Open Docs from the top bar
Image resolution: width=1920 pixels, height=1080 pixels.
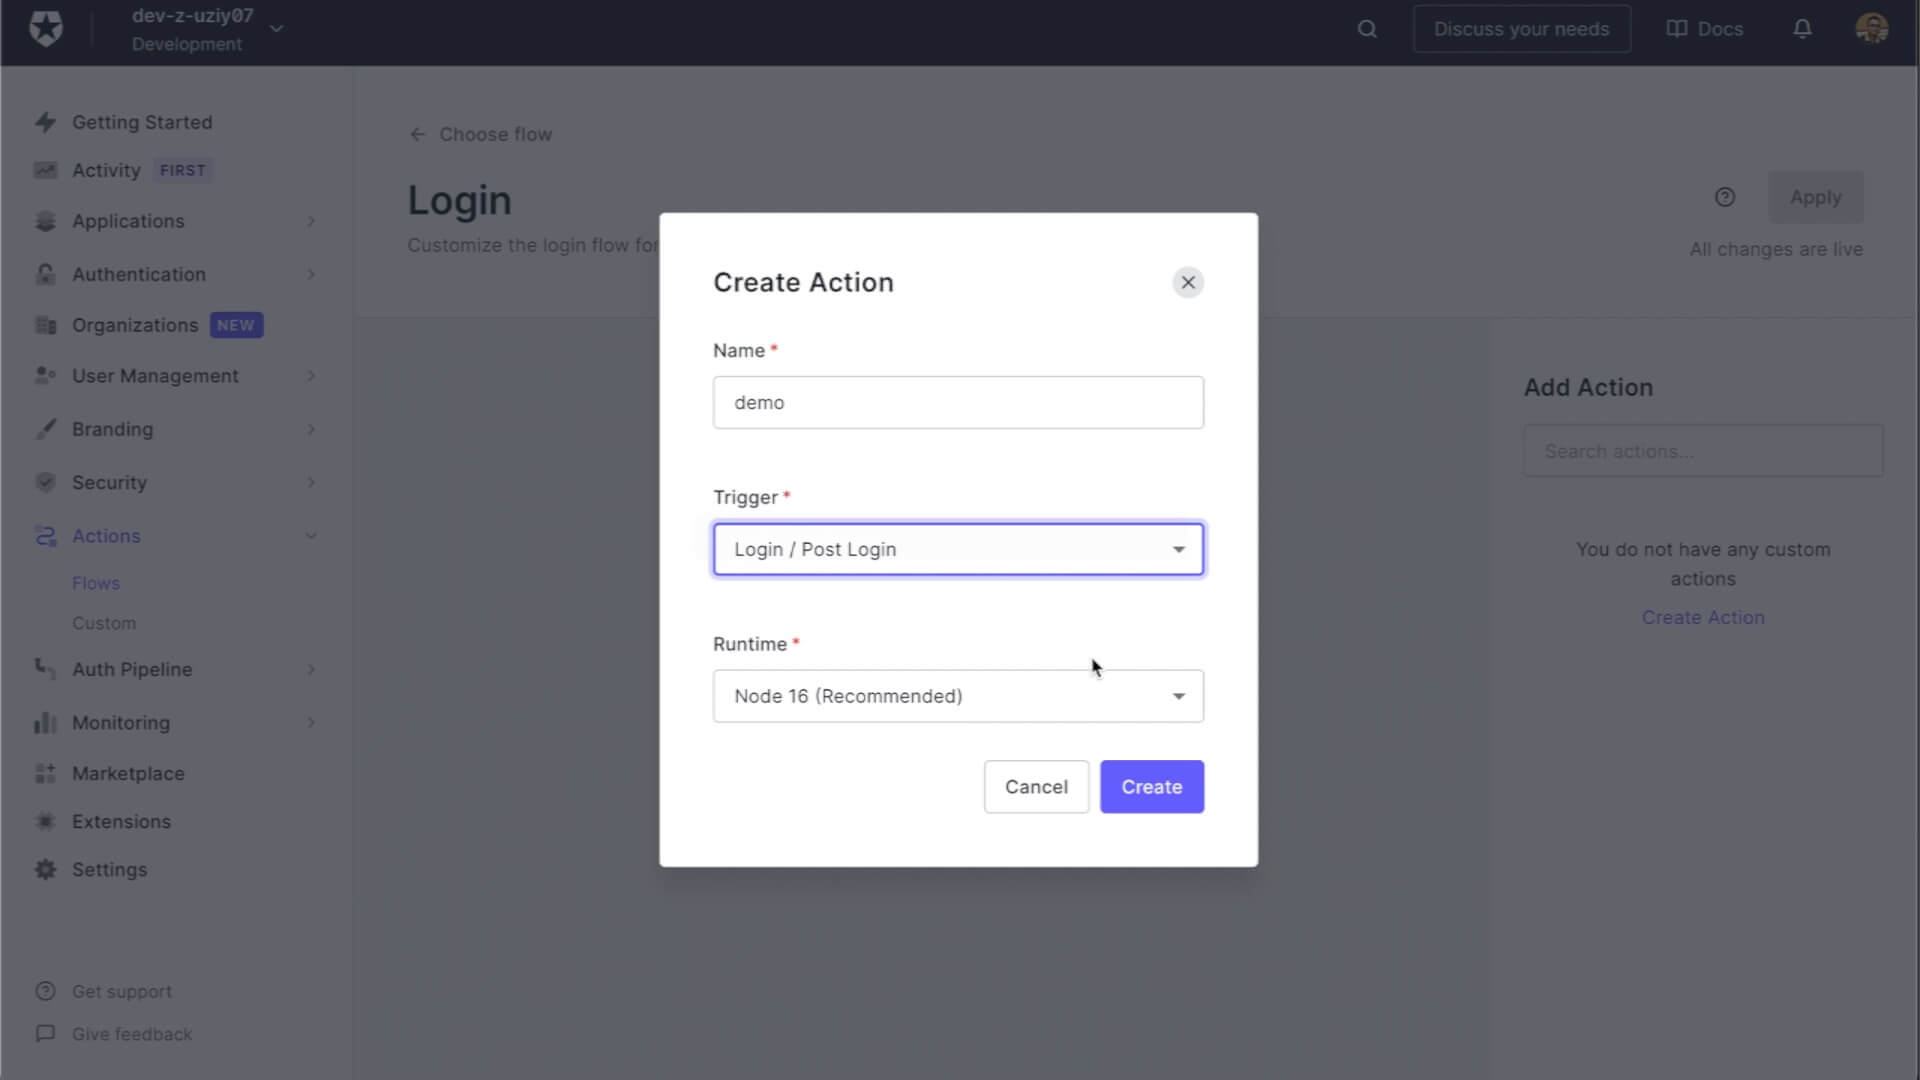tap(1705, 29)
